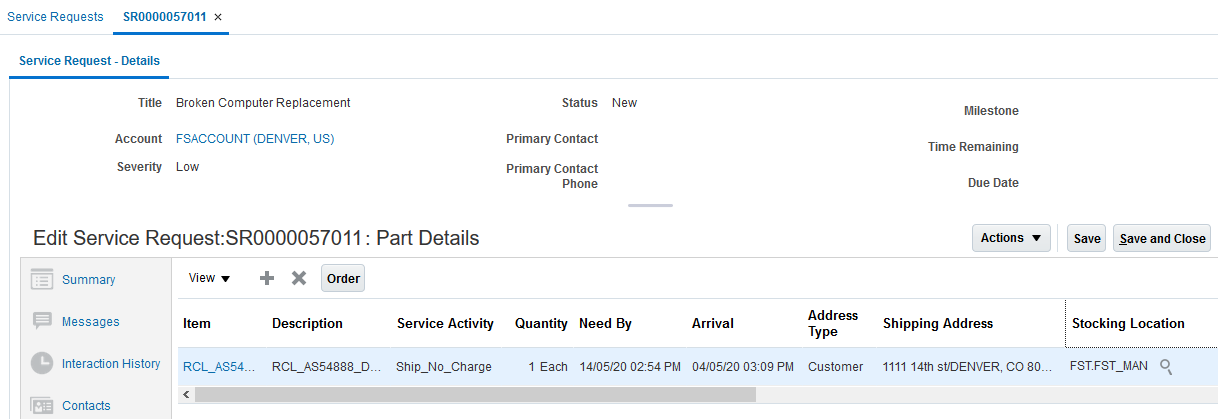
Task: Open the Contacts sidebar icon
Action: [x=42, y=406]
